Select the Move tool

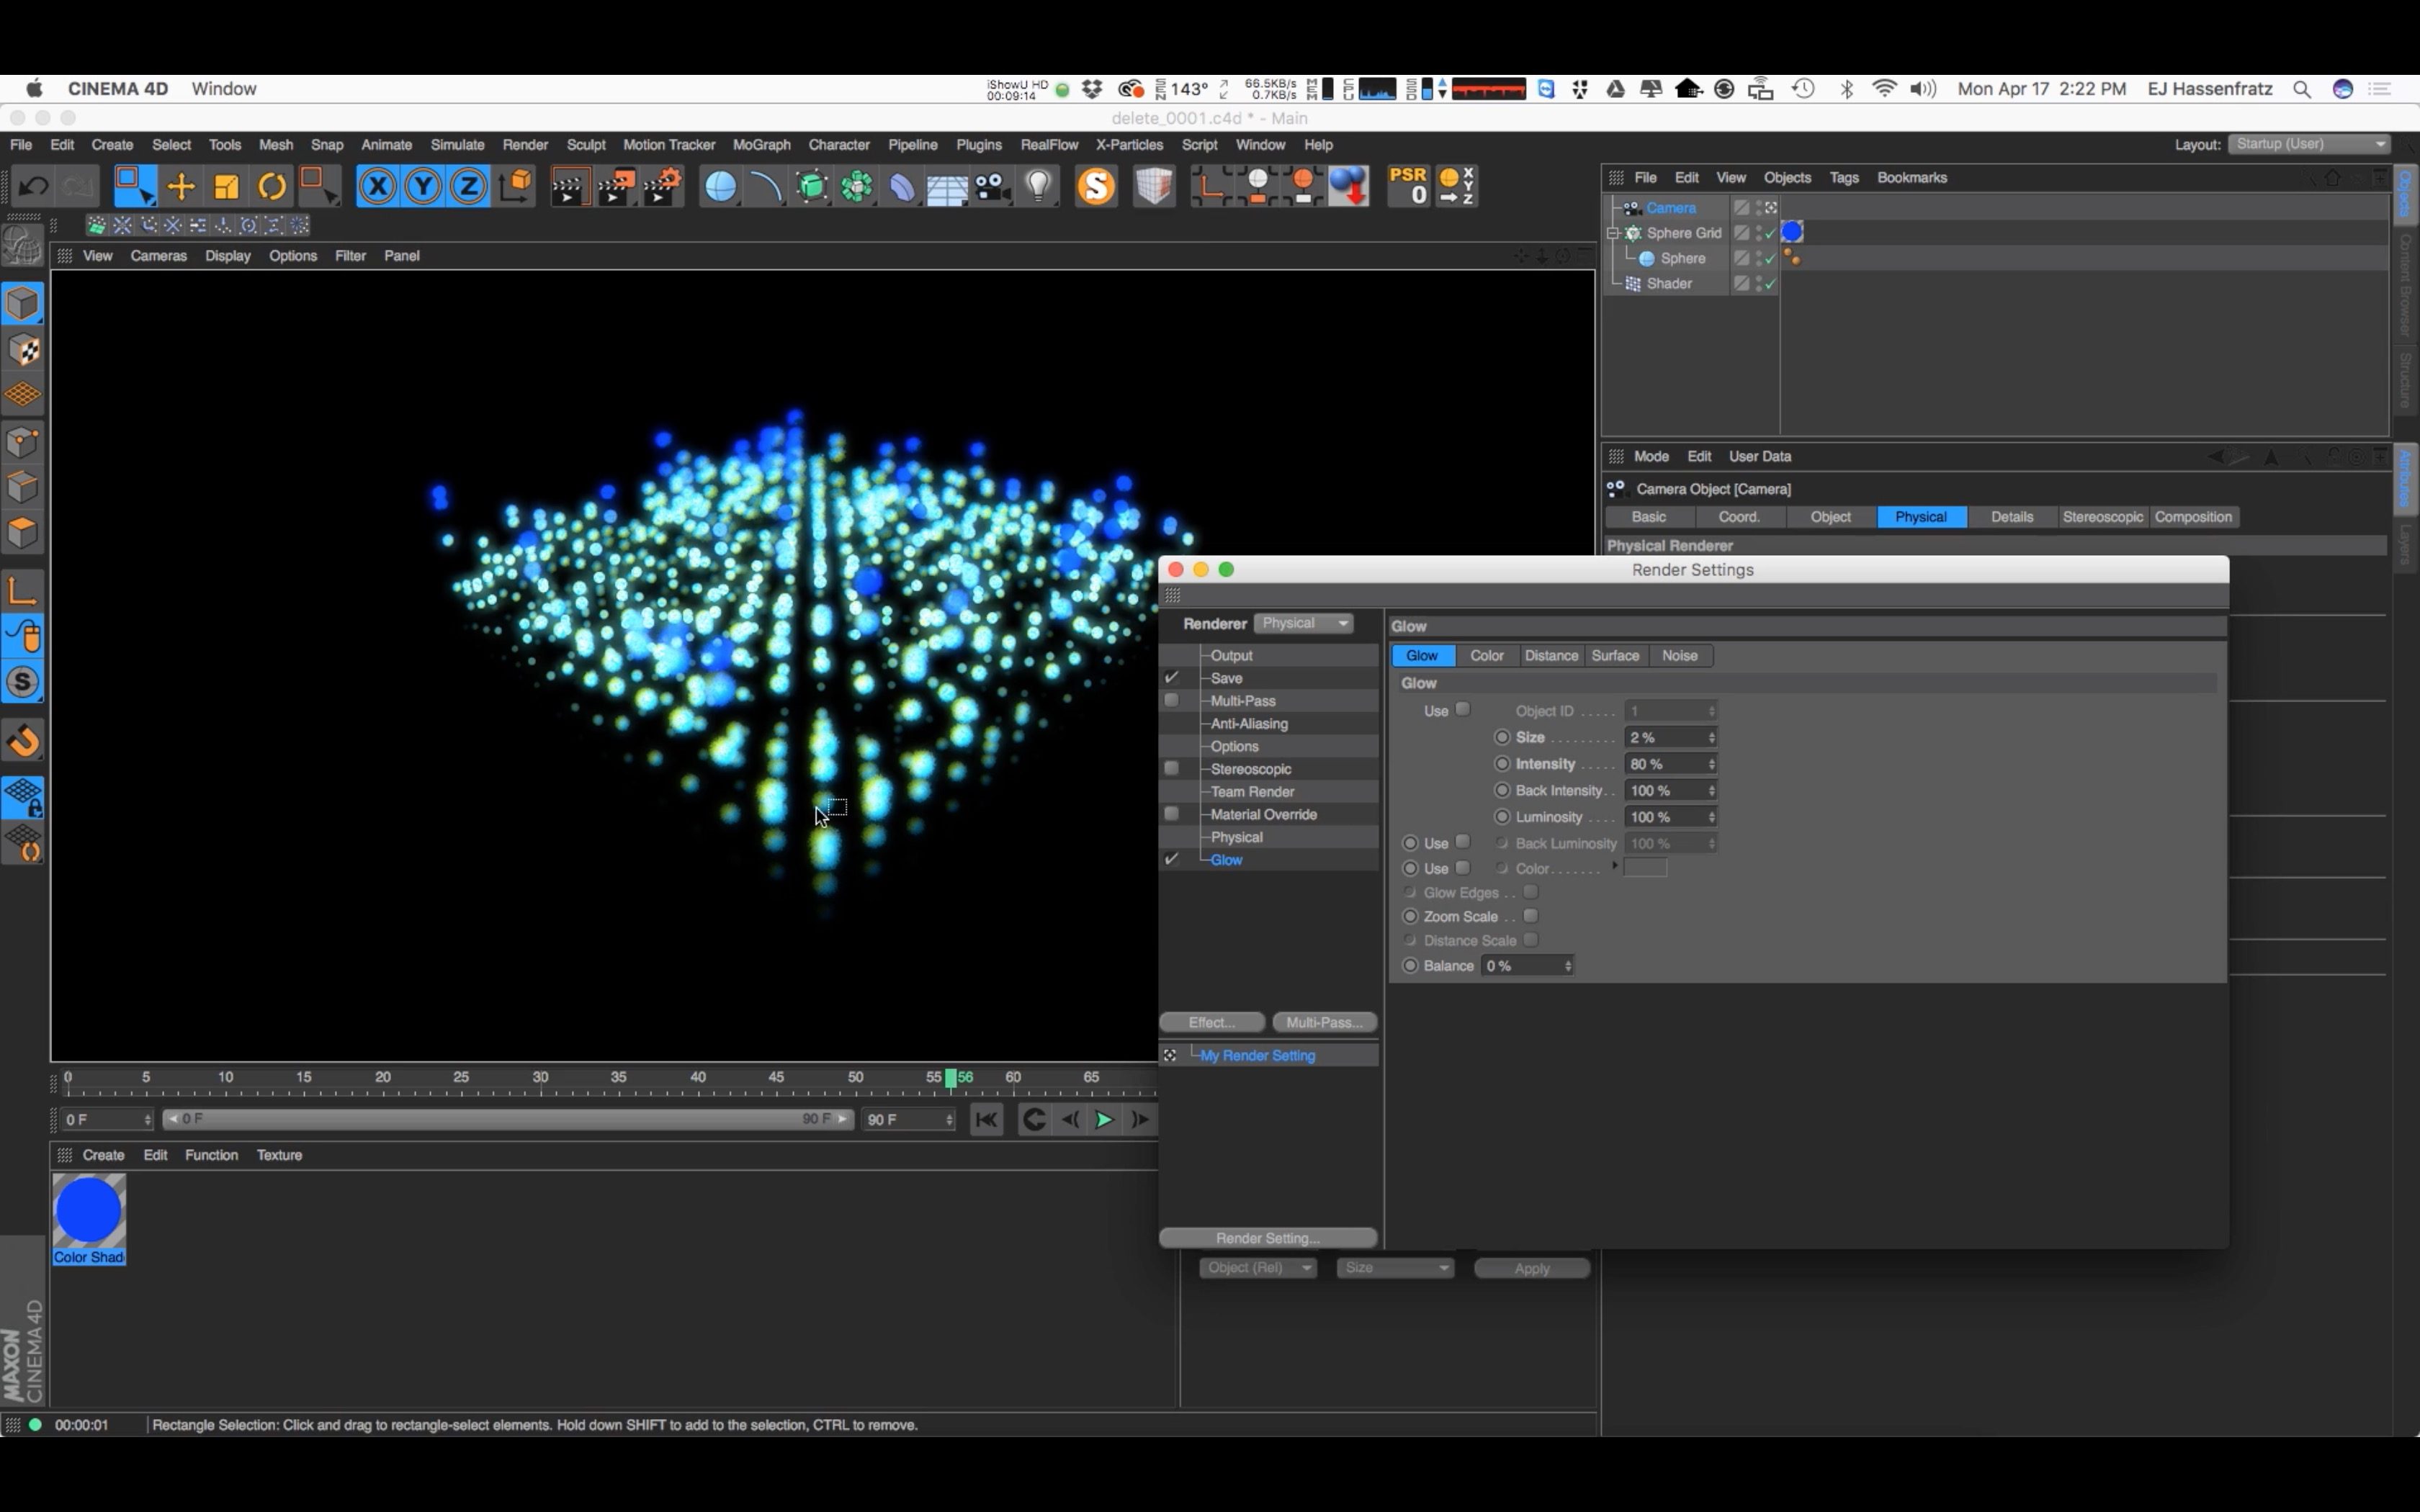click(181, 187)
